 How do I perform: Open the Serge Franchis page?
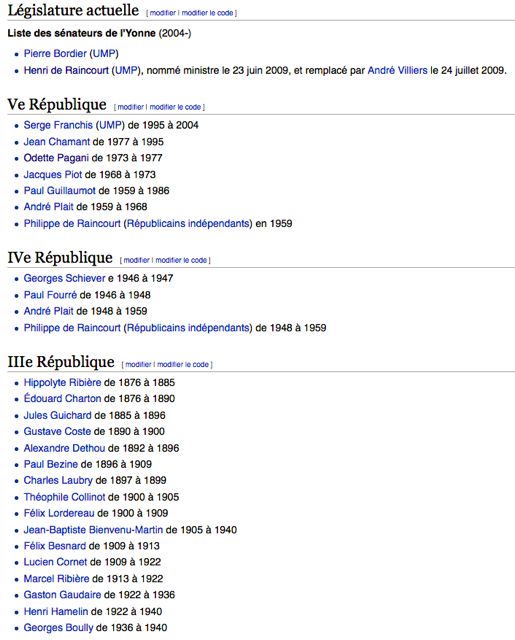pyautogui.click(x=58, y=125)
